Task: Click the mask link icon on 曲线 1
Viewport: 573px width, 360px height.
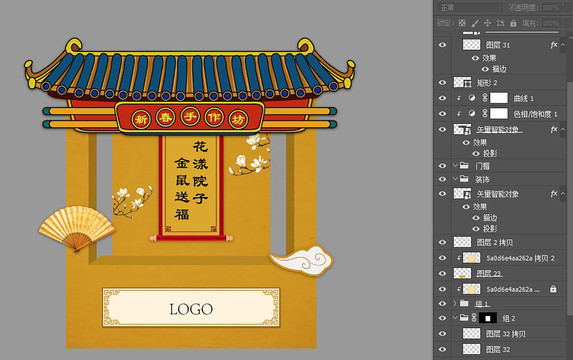Action: pyautogui.click(x=485, y=98)
